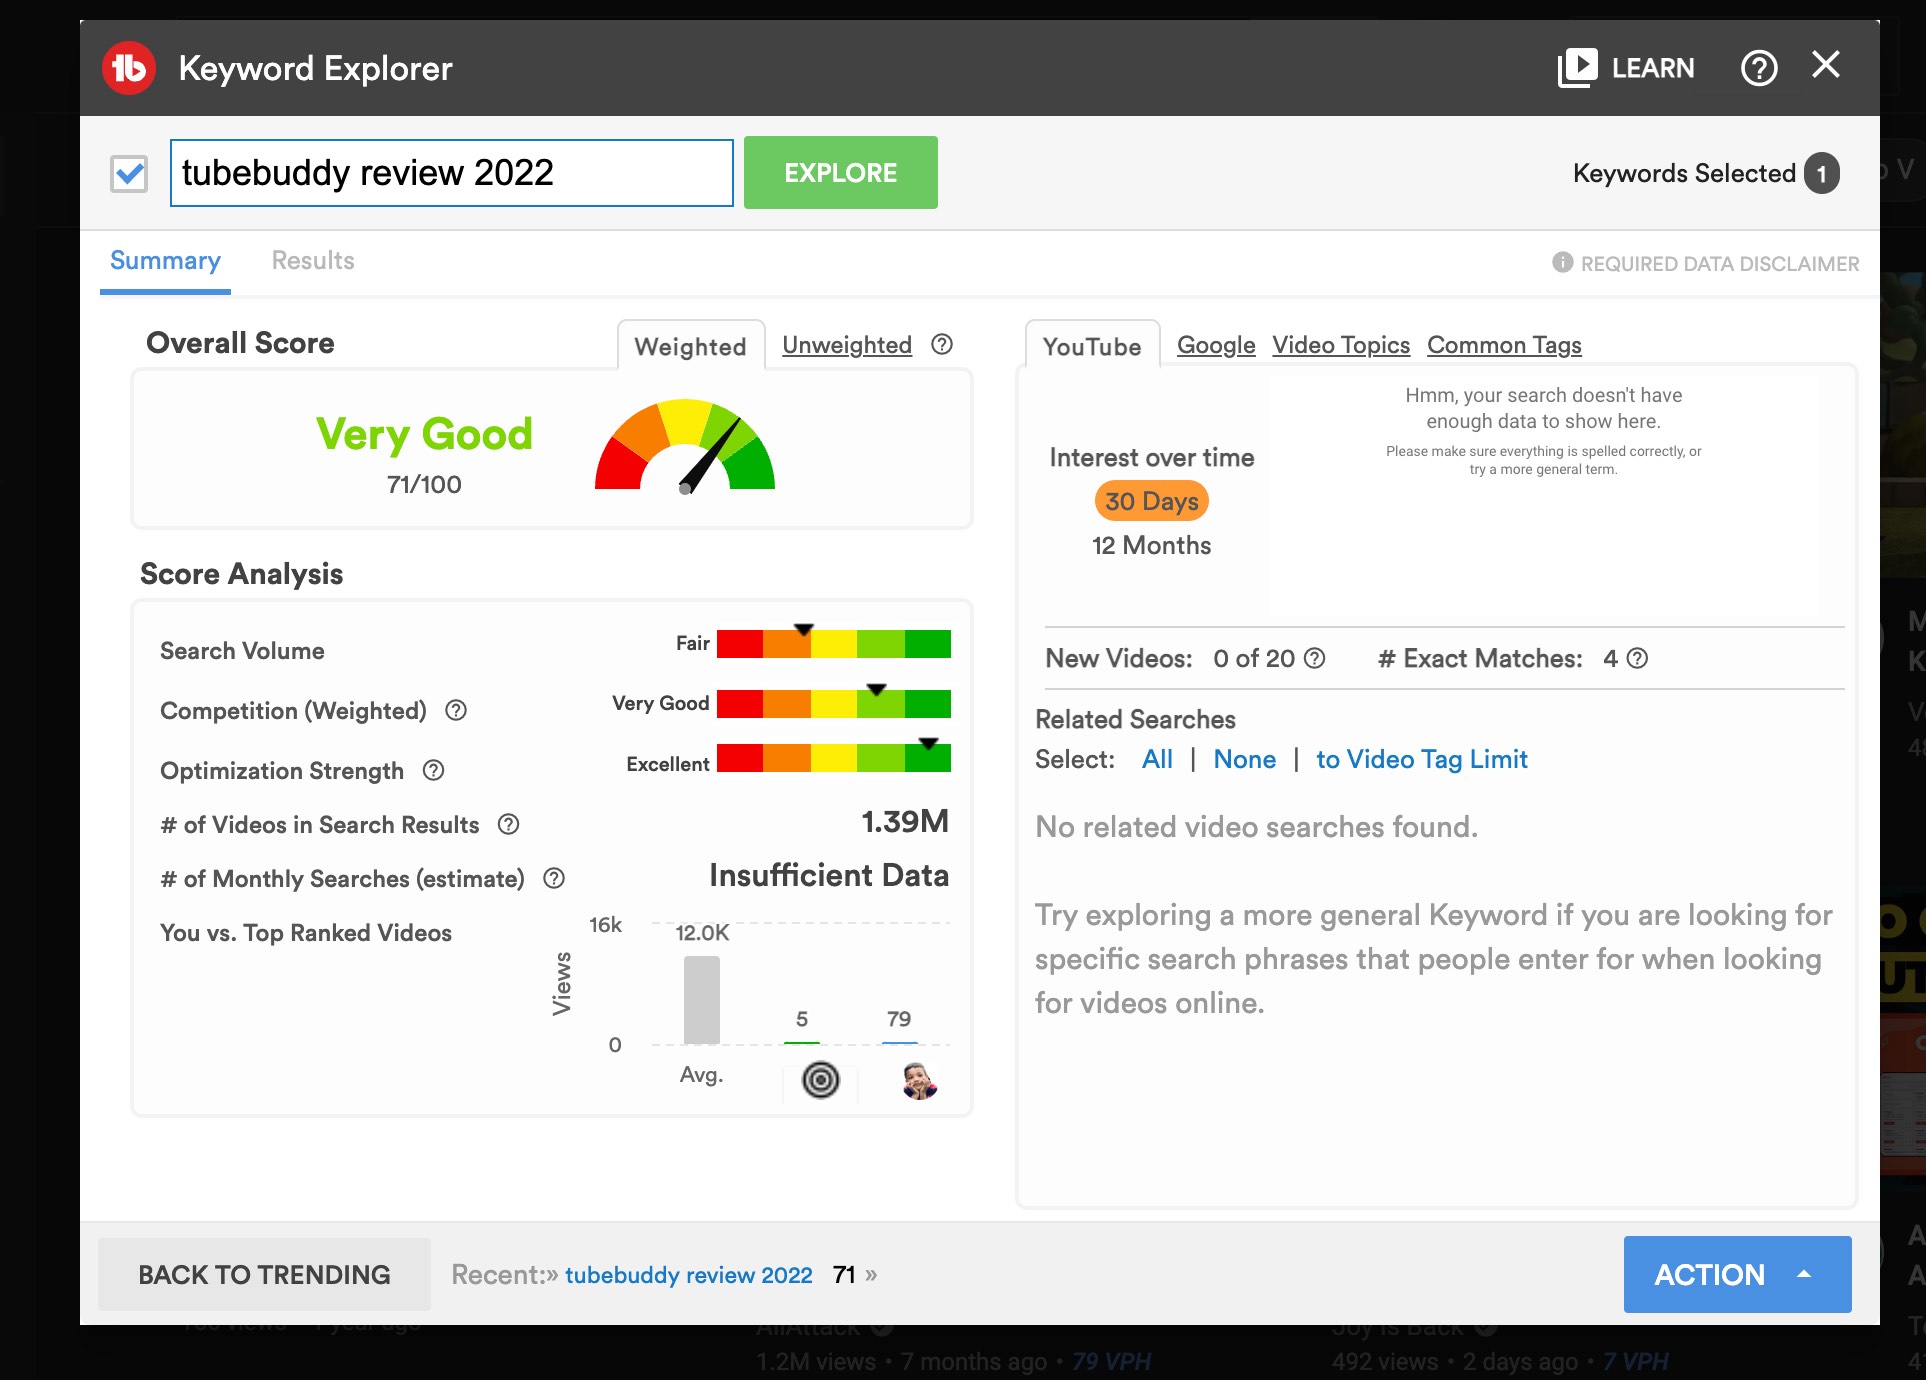Switch to the Results tab
The height and width of the screenshot is (1380, 1926).
(313, 261)
